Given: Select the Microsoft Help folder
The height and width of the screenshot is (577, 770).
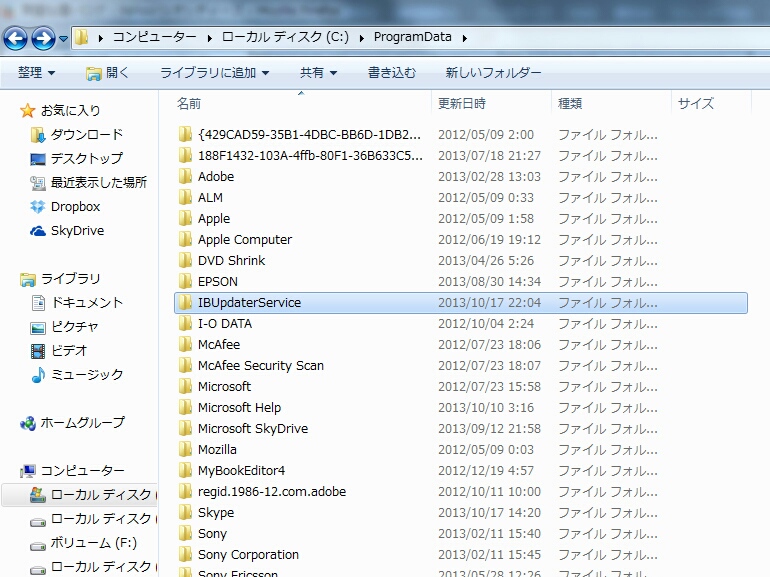Looking at the screenshot, I should tap(239, 408).
